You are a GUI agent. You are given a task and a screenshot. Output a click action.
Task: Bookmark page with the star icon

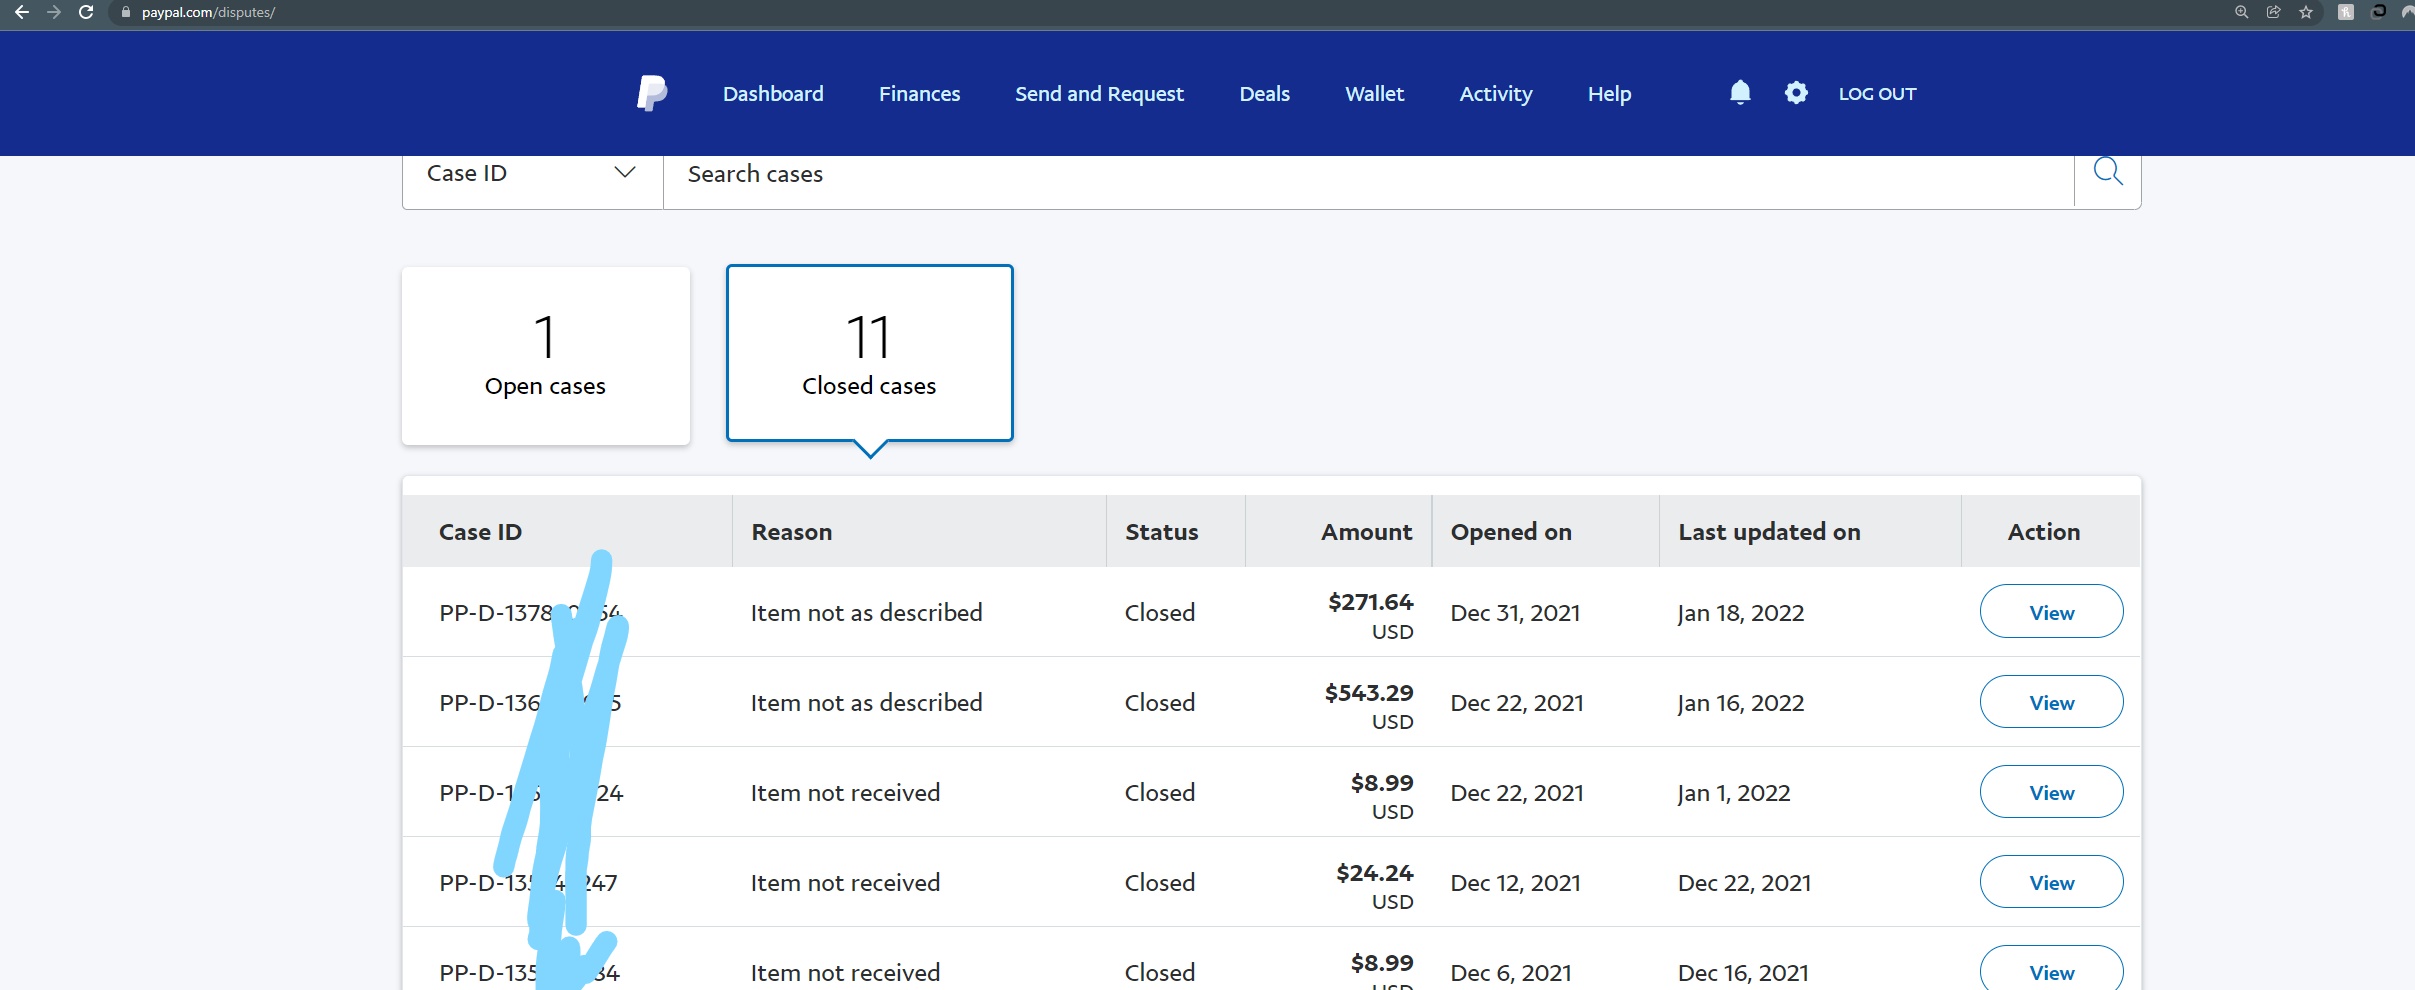[2306, 12]
